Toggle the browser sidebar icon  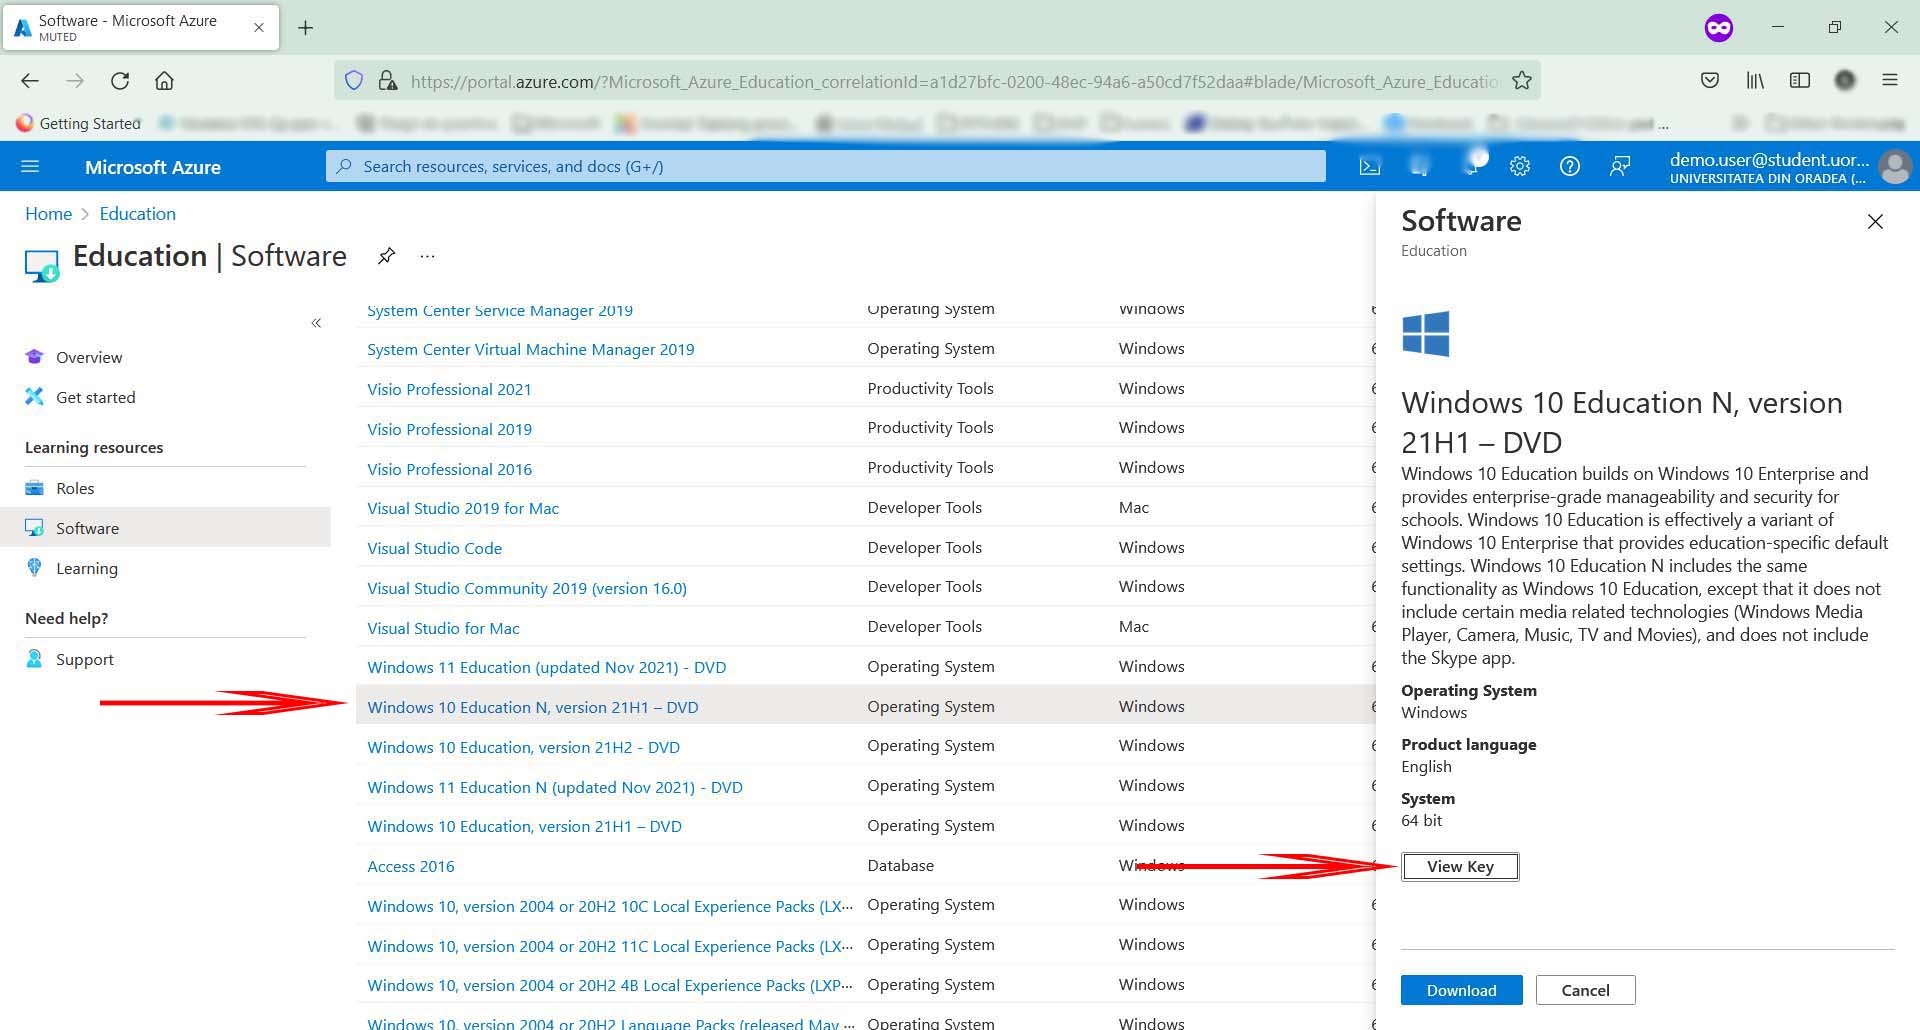1800,81
